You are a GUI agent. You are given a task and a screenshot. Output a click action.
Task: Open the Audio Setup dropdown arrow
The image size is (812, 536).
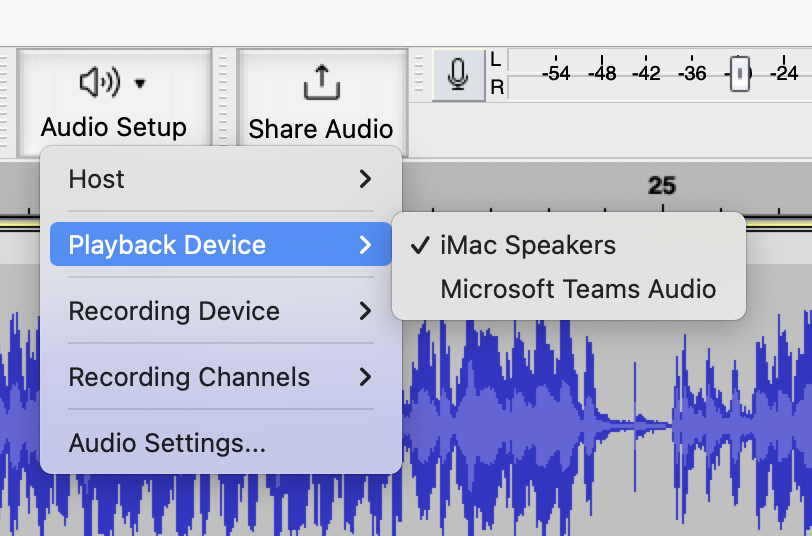pyautogui.click(x=140, y=83)
